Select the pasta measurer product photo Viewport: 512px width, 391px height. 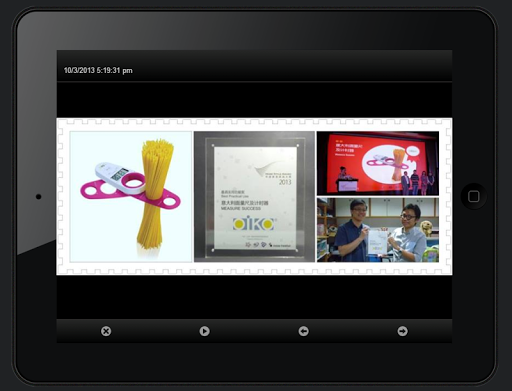tap(131, 197)
